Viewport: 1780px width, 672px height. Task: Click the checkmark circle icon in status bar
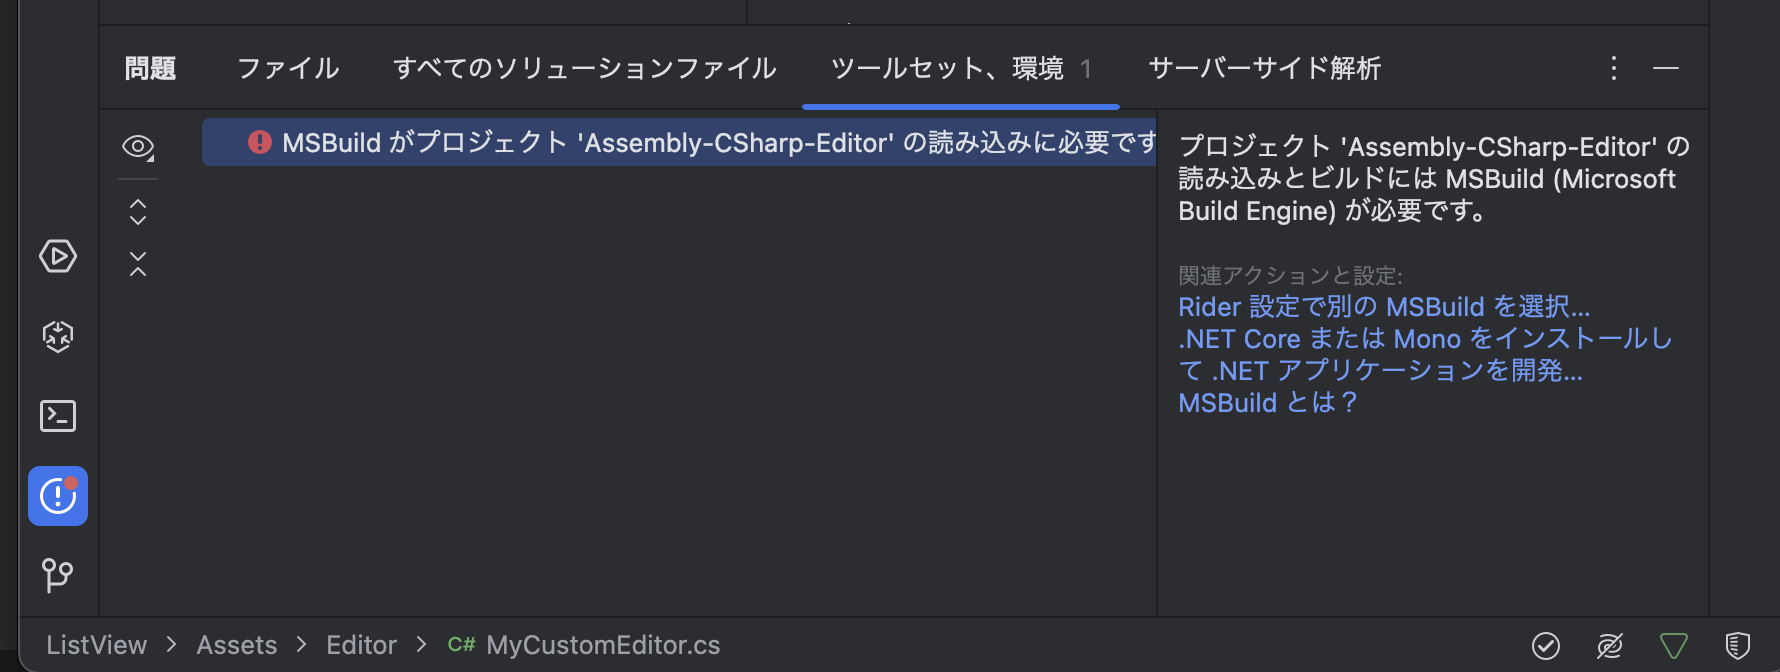[1546, 646]
